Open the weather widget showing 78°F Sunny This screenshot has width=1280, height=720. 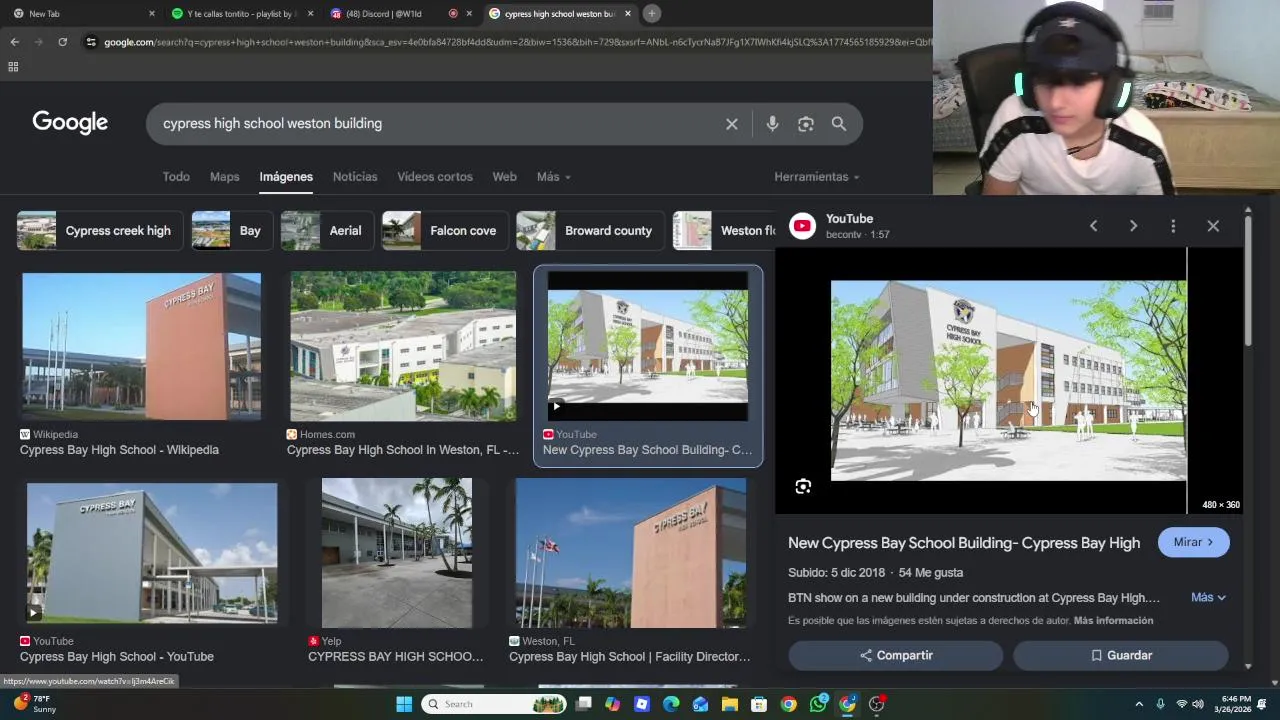(35, 703)
